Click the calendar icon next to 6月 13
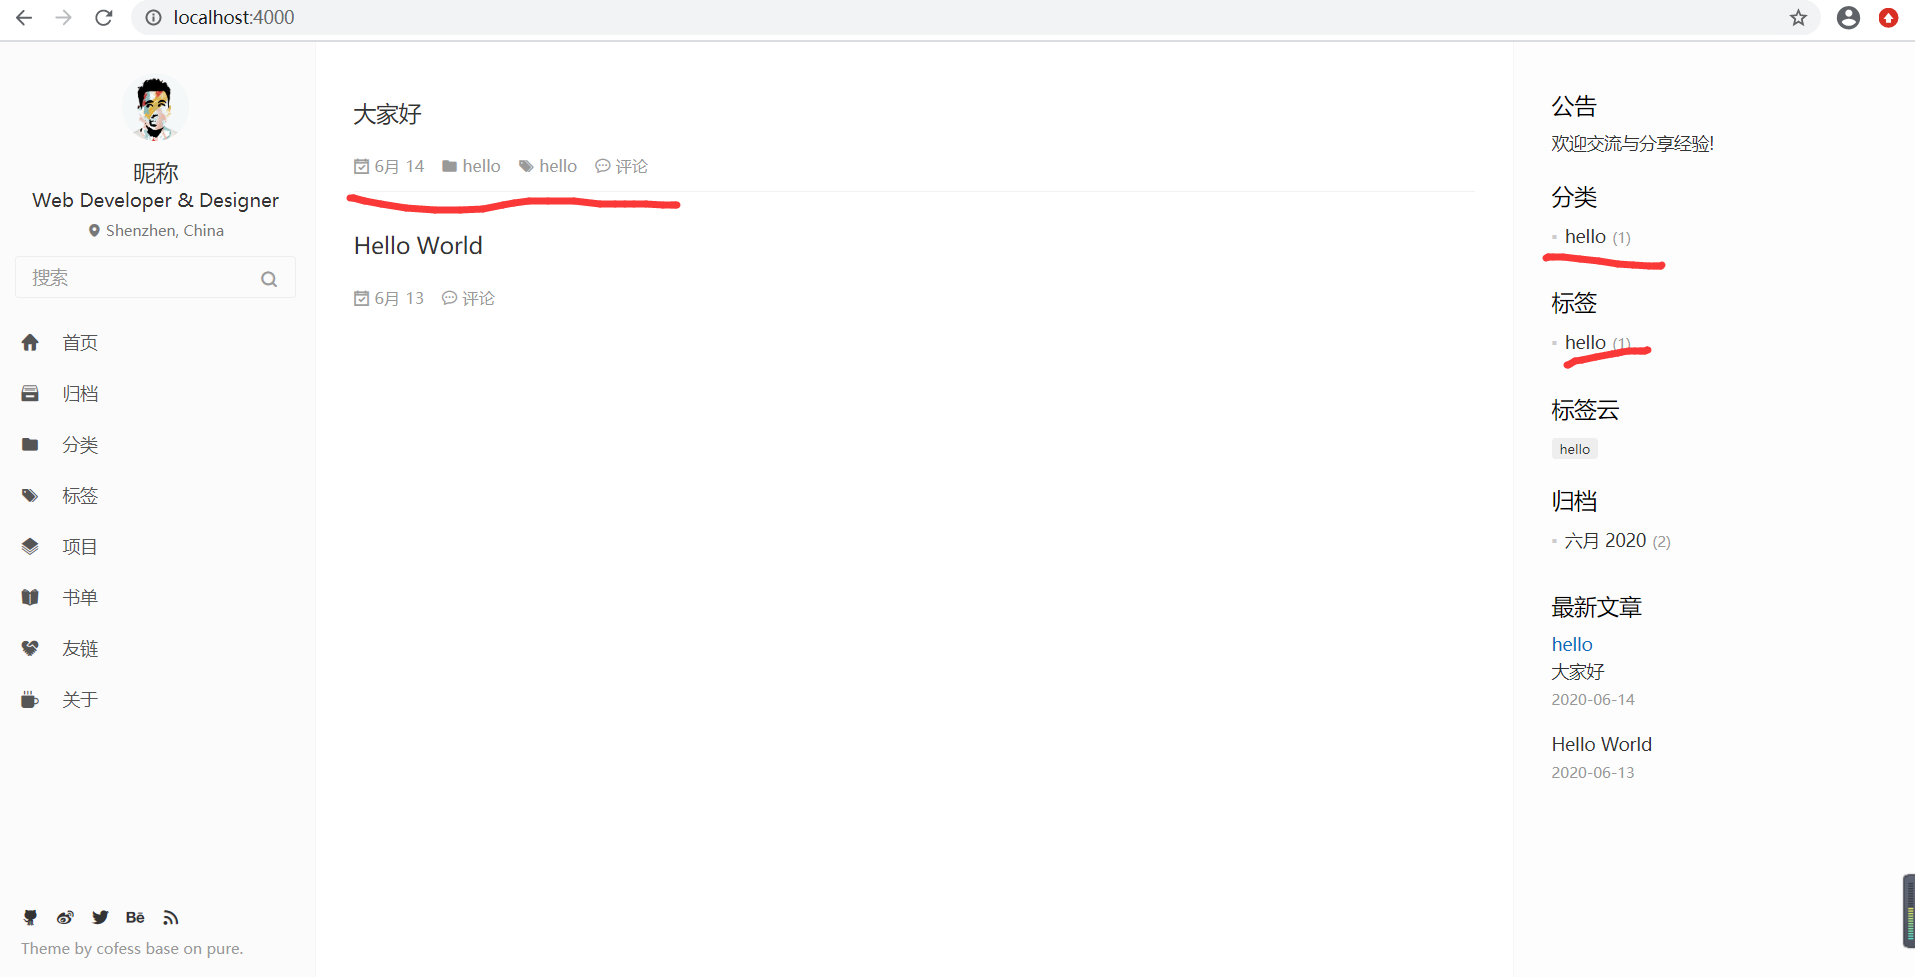This screenshot has width=1915, height=977. (362, 298)
